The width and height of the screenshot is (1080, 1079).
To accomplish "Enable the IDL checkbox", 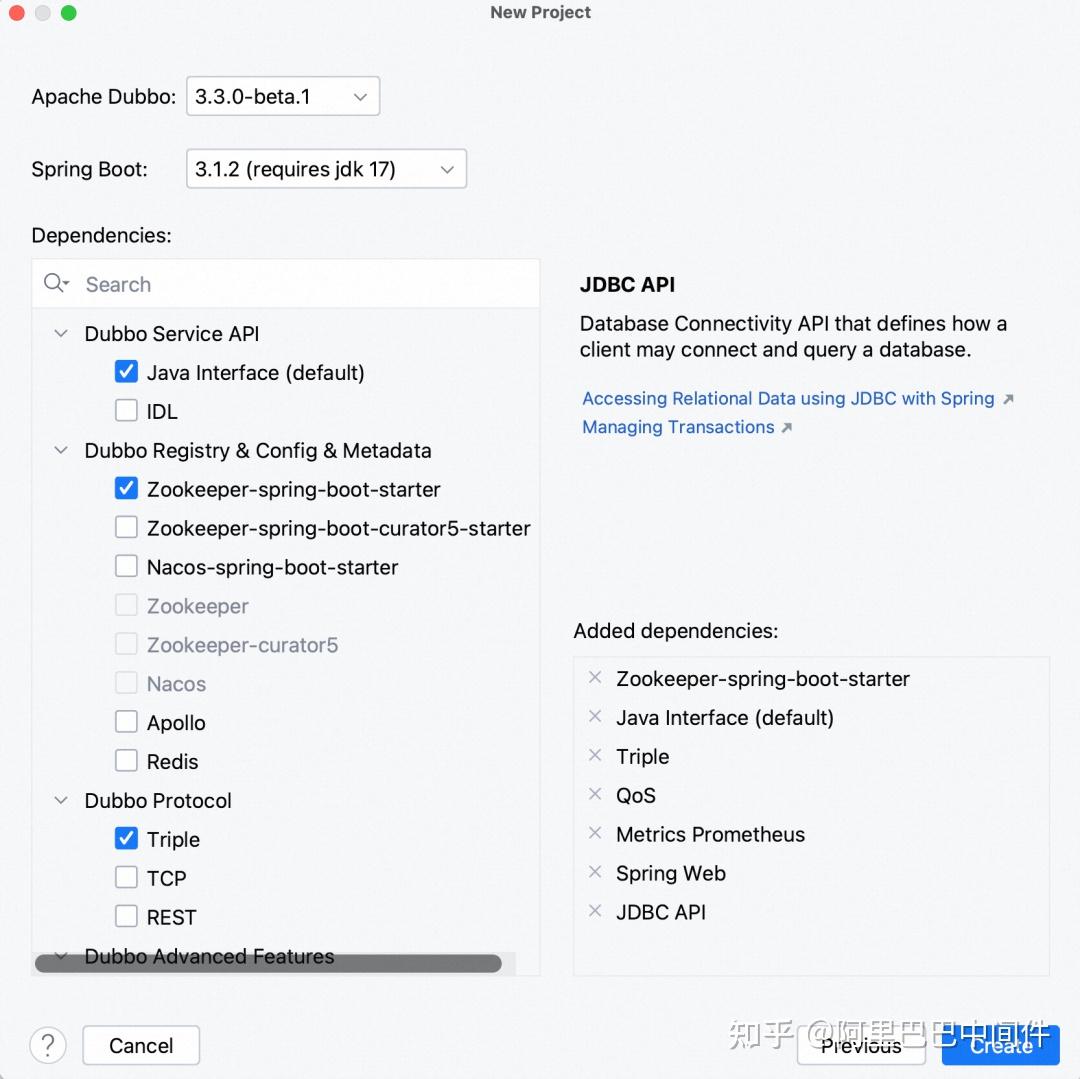I will tap(126, 410).
